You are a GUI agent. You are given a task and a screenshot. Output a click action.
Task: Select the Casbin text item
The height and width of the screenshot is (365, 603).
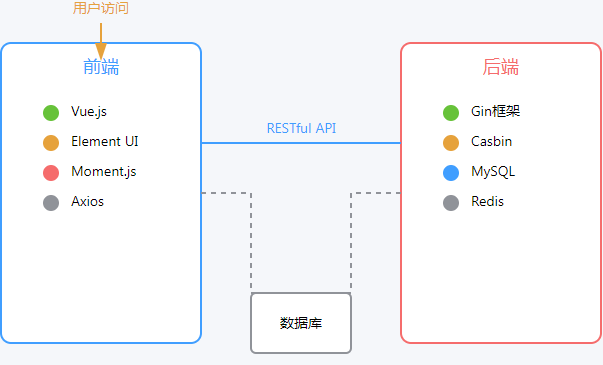tap(491, 141)
